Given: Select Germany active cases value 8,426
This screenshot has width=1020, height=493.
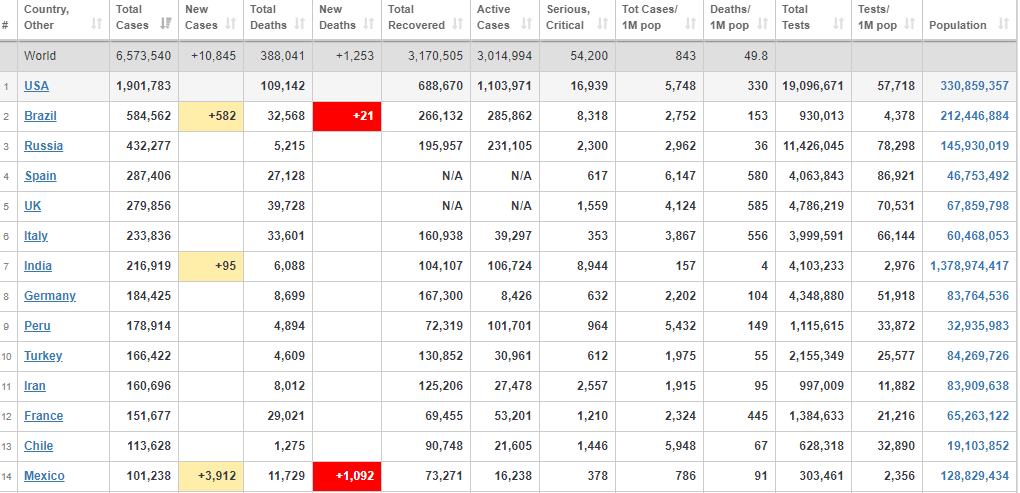Looking at the screenshot, I should tap(516, 295).
